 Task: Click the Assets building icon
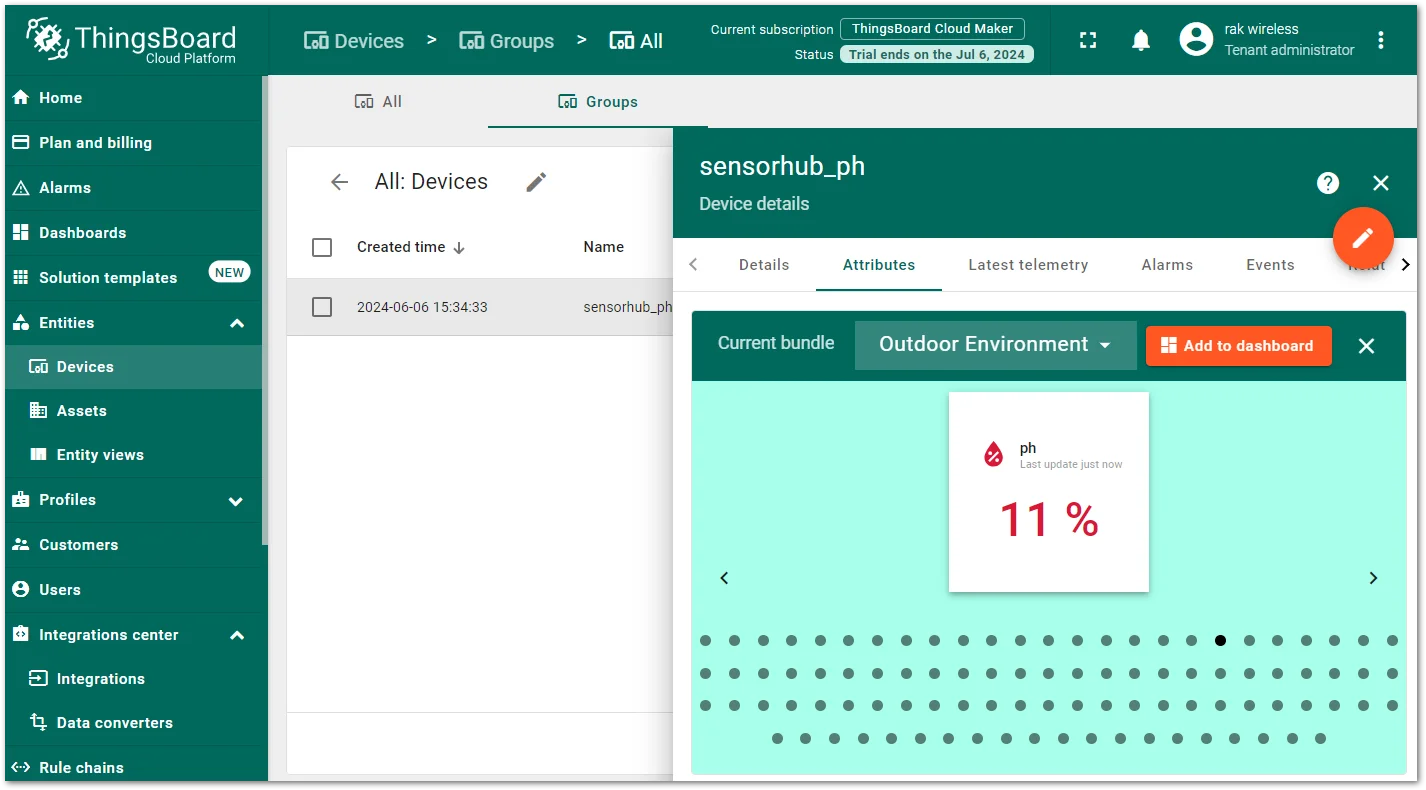(38, 411)
